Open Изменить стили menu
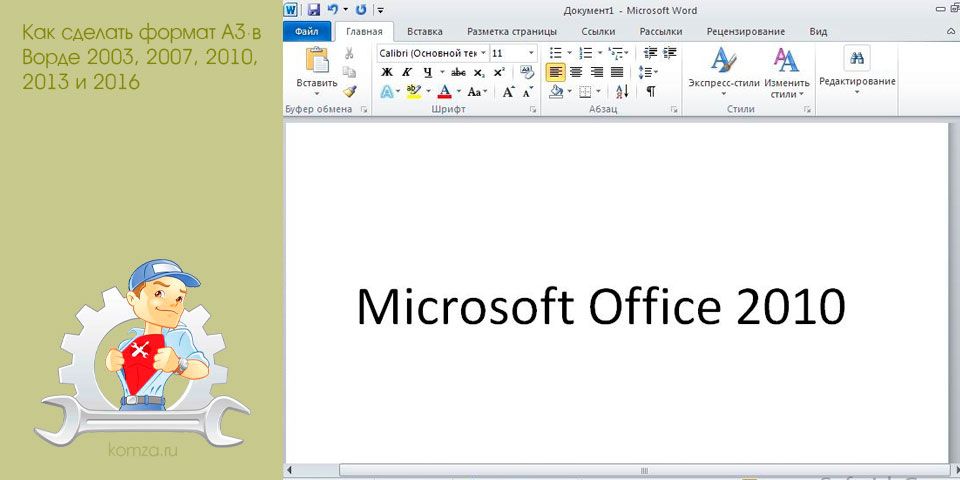The image size is (960, 480). (787, 72)
